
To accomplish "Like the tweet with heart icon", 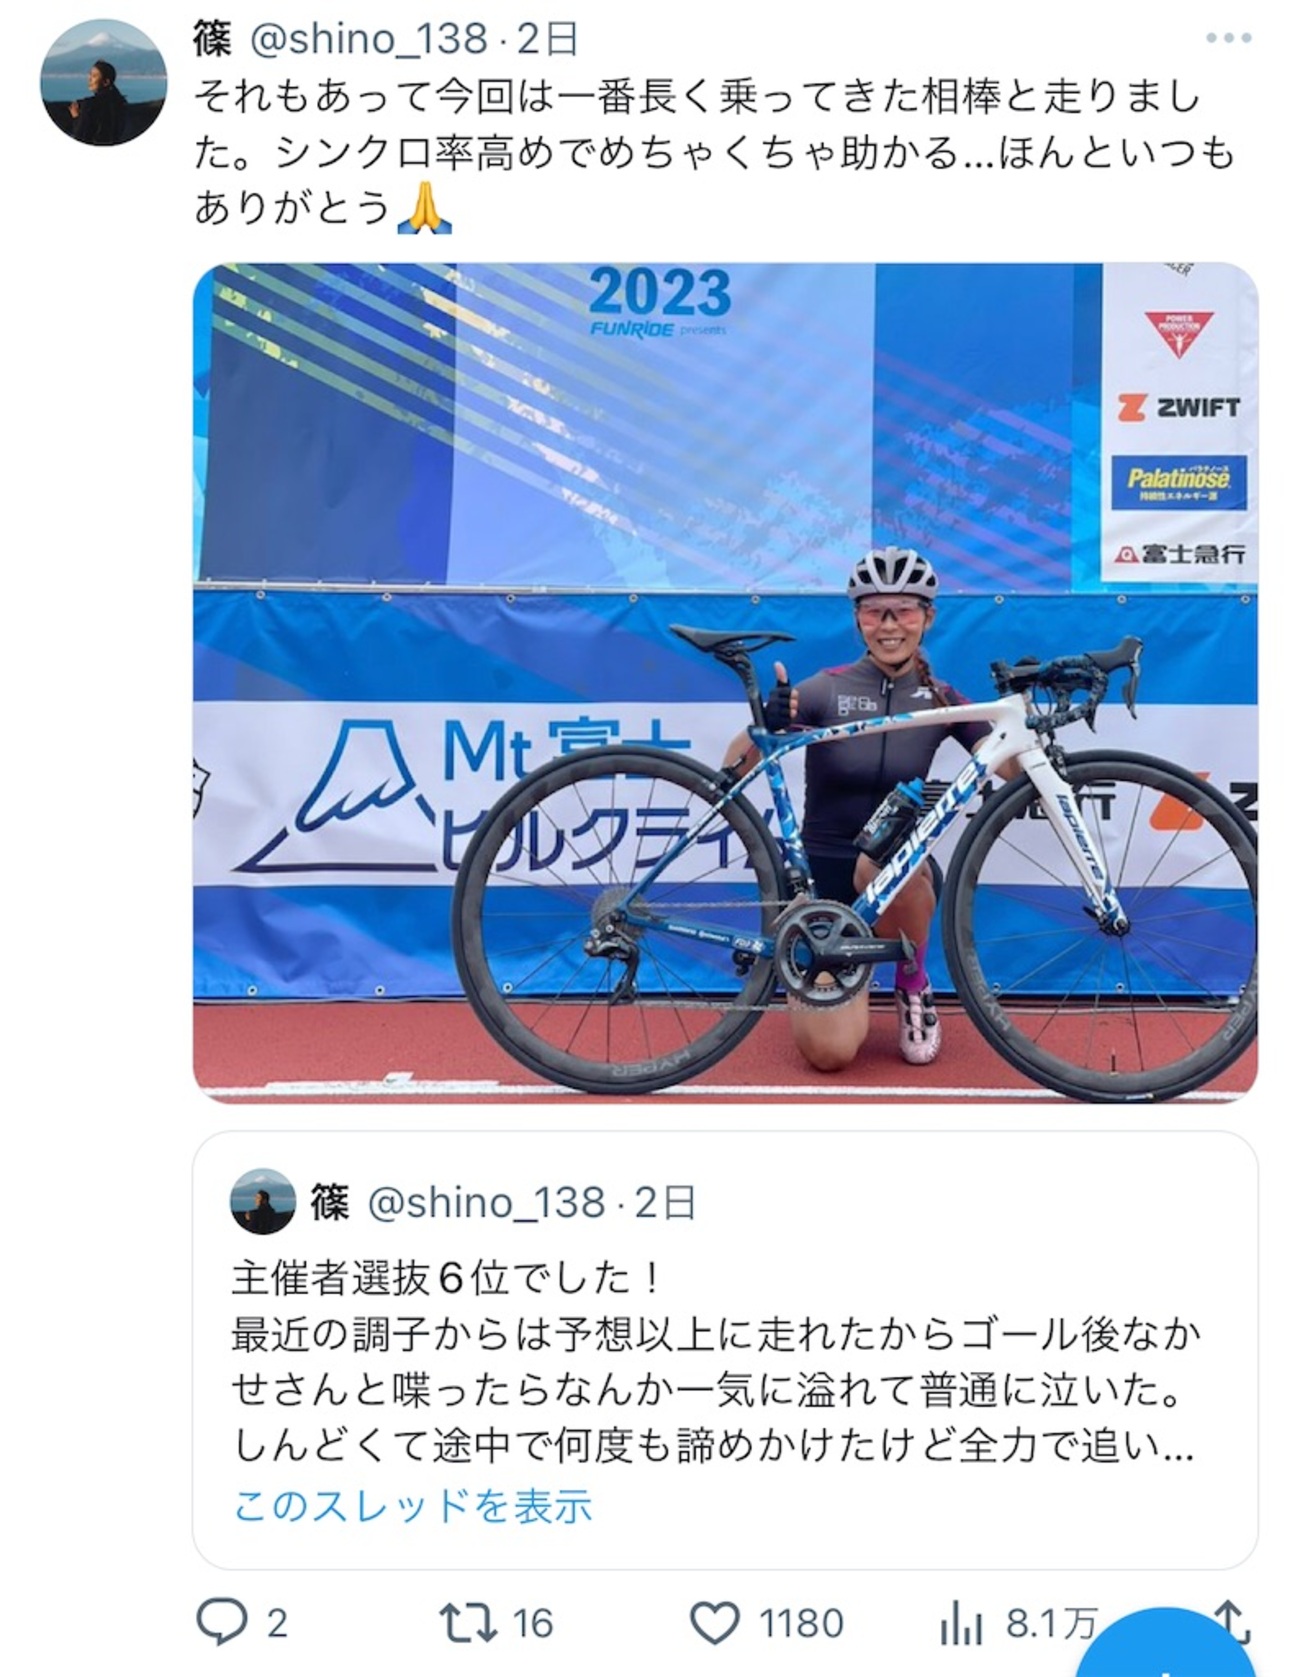I will click(716, 1623).
